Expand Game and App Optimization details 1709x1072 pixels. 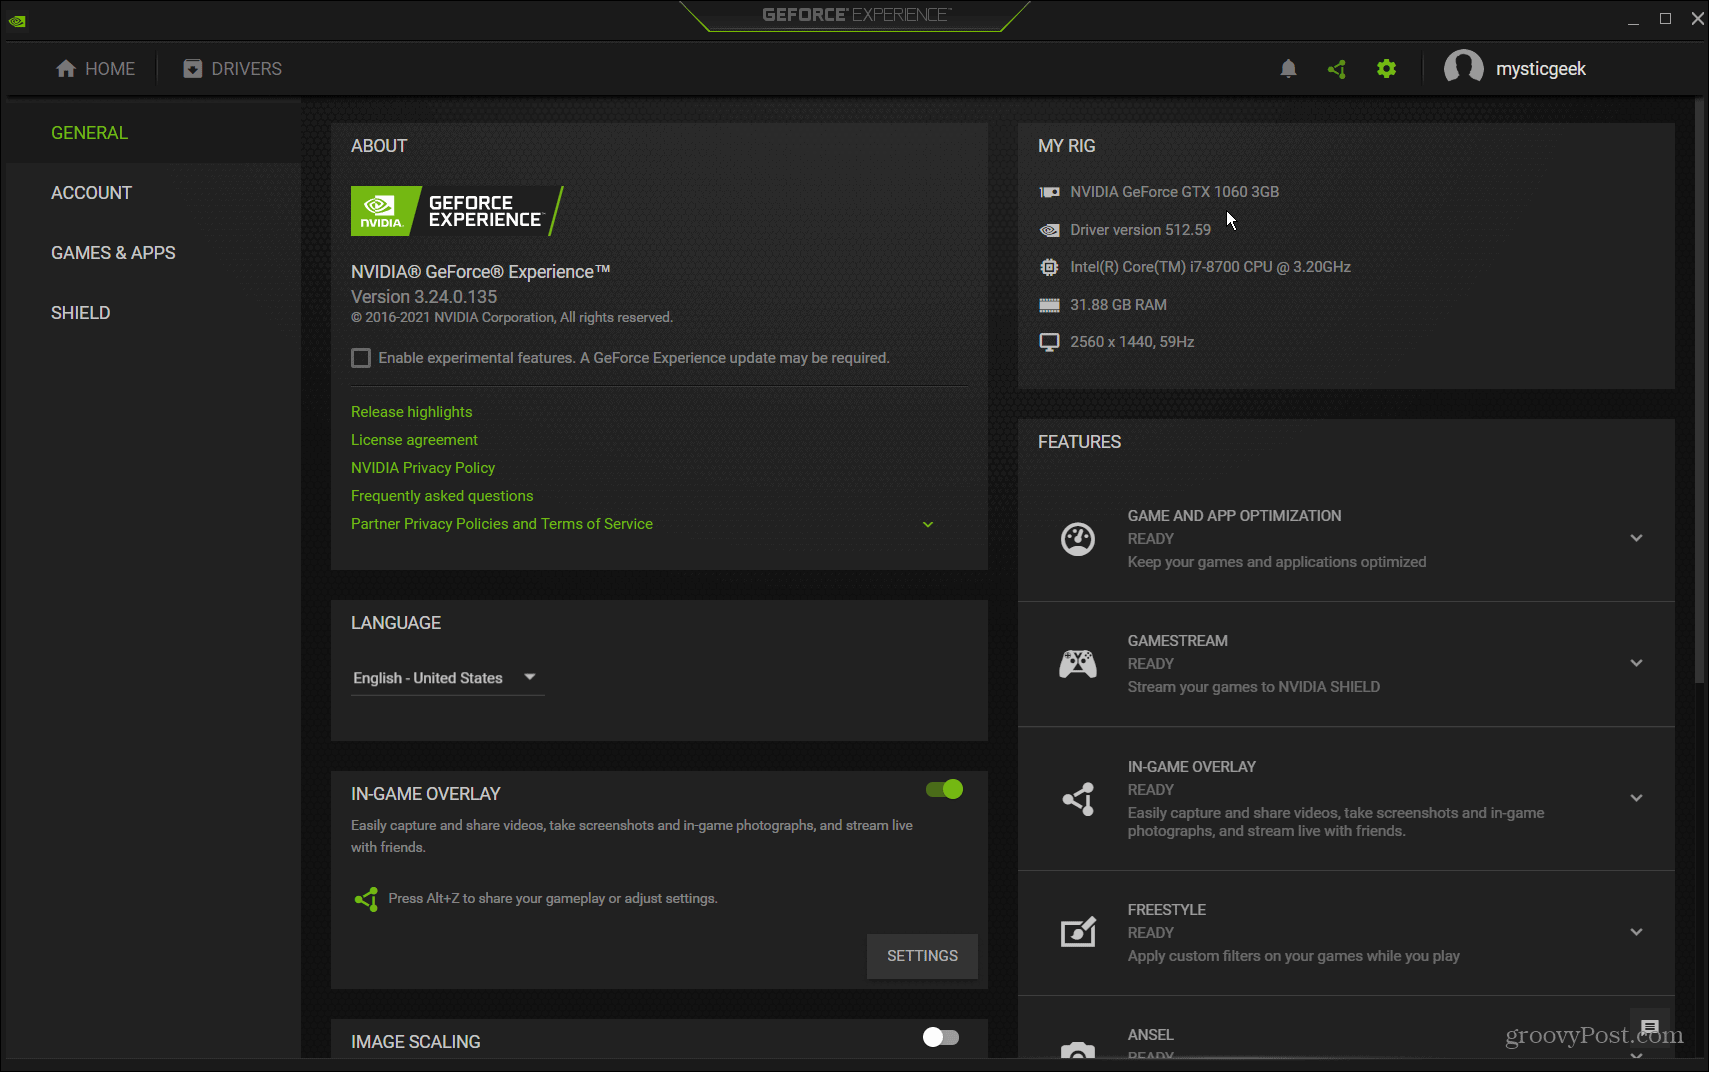[x=1636, y=538]
